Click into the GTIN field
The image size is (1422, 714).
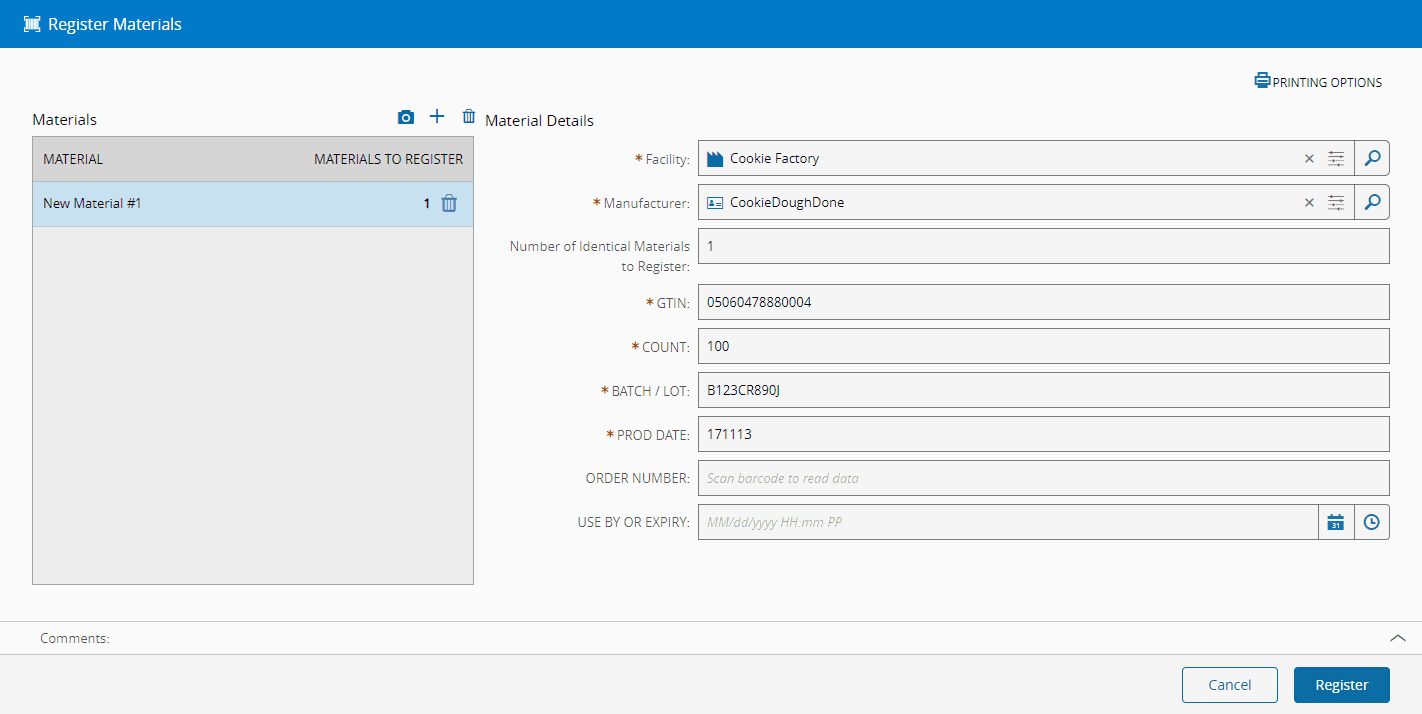coord(1043,302)
